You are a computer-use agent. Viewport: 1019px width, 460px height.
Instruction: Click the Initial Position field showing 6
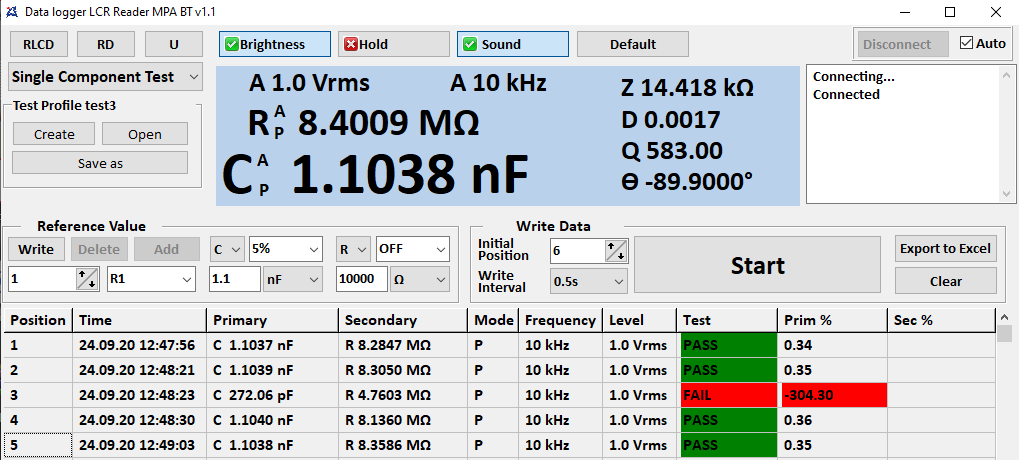[578, 251]
